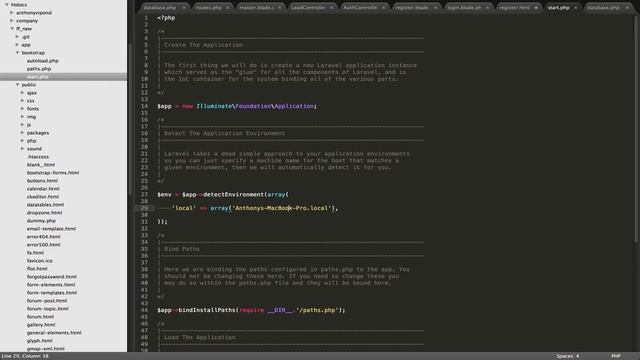Open calendar.html in sidebar
The height and width of the screenshot is (360, 640).
click(x=43, y=189)
